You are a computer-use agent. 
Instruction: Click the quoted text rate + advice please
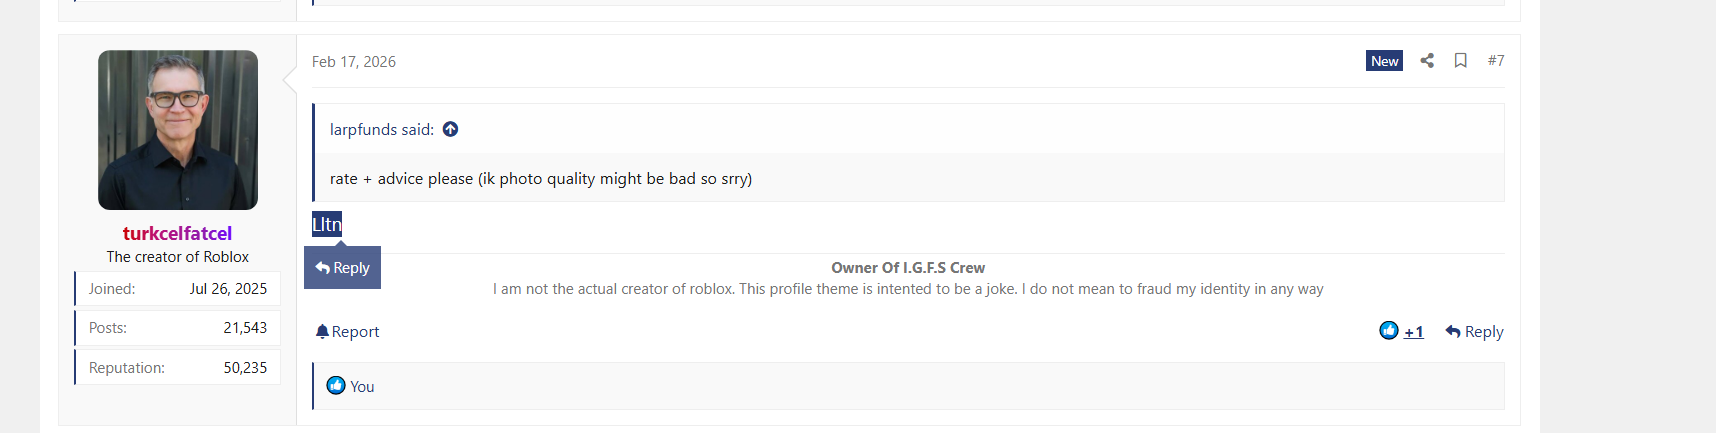pos(540,179)
